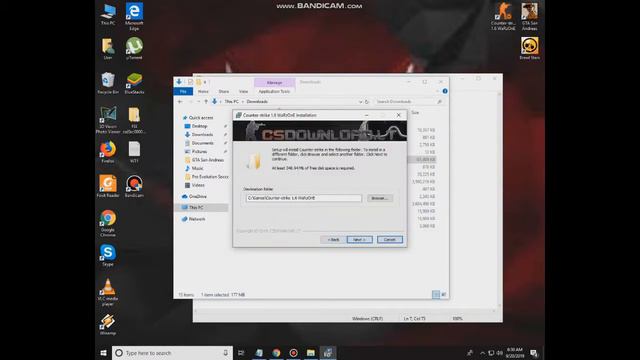The width and height of the screenshot is (640, 360).
Task: Edit the Destination folder path field
Action: coord(303,198)
